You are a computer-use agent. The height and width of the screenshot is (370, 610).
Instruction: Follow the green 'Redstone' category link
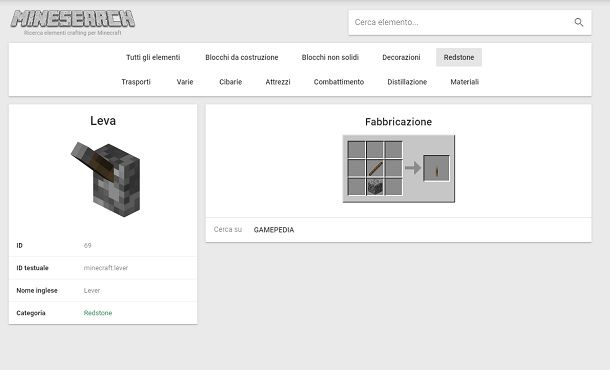pyautogui.click(x=98, y=313)
